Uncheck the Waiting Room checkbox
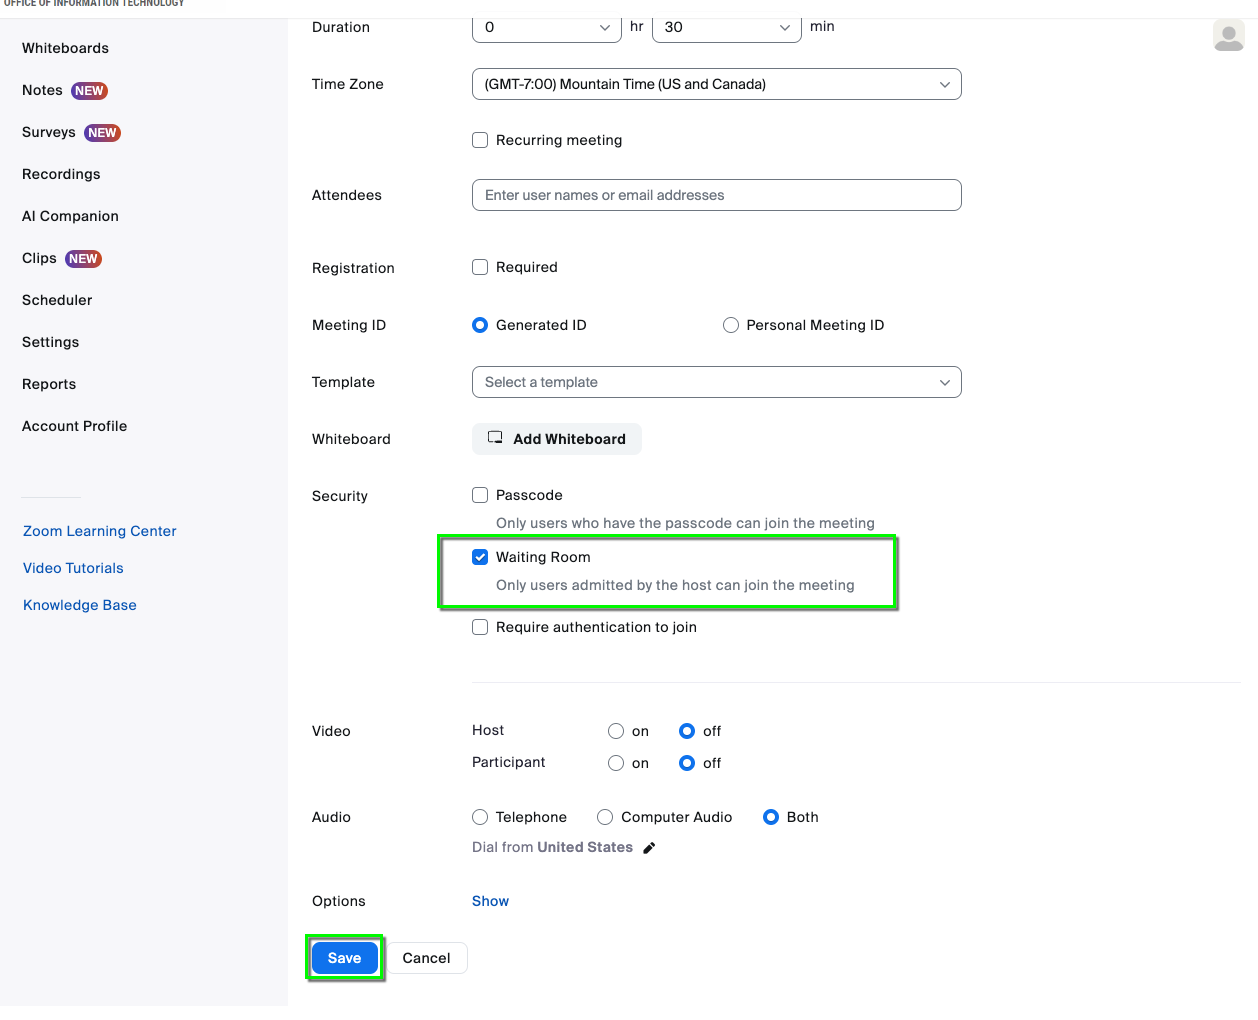Screen dimensions: 1258x1020 pyautogui.click(x=480, y=557)
